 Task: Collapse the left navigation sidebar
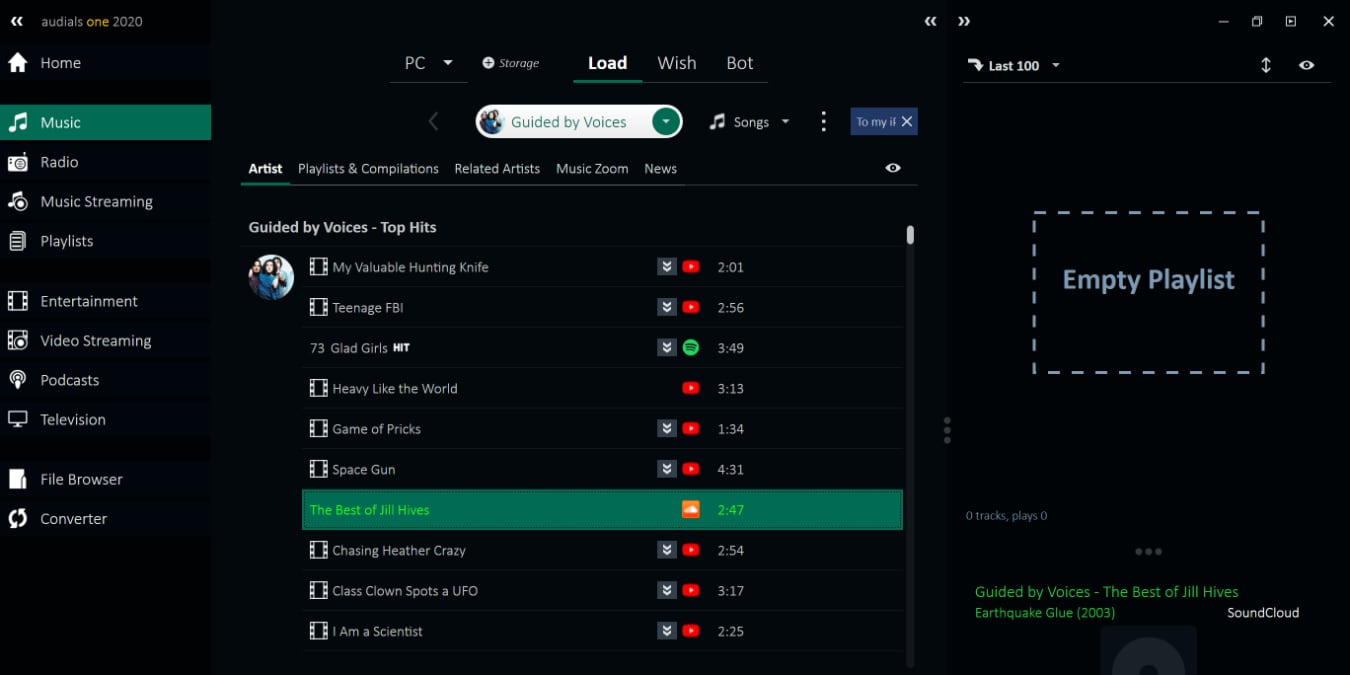16,21
